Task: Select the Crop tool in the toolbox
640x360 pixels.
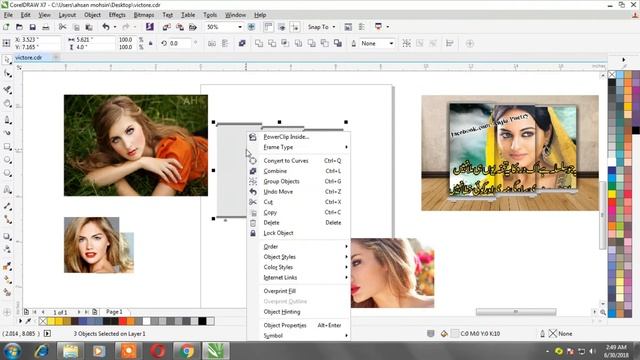Action: pos(7,89)
